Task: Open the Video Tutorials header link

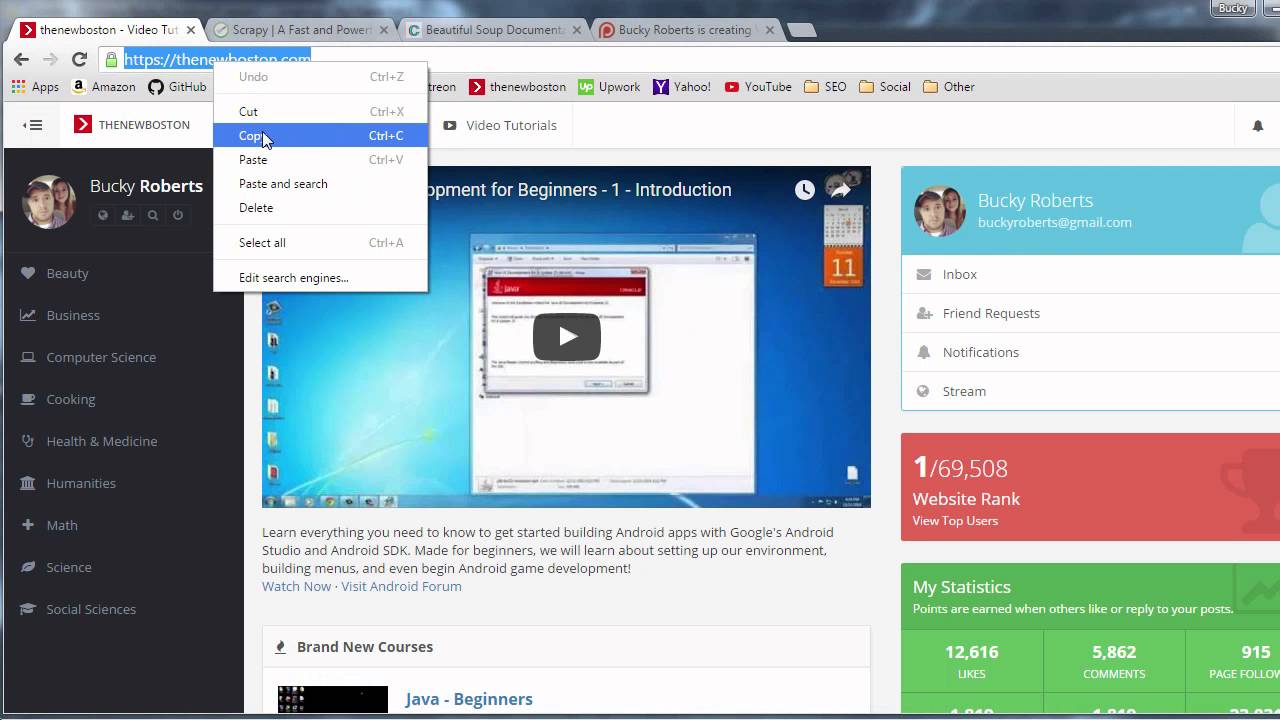Action: (500, 125)
